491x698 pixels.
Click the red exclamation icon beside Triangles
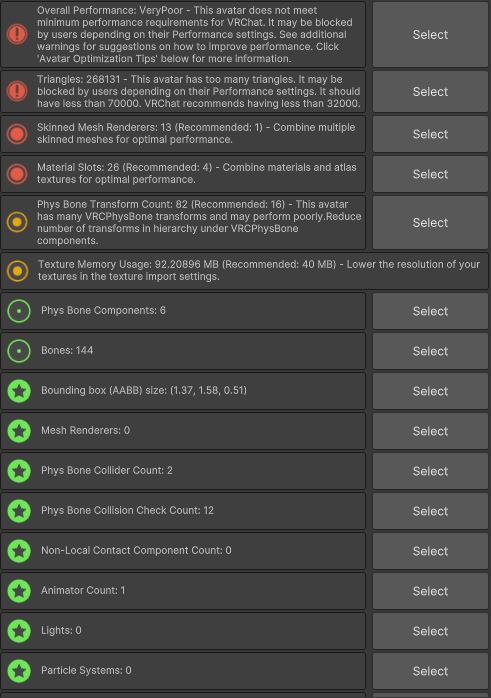[17, 91]
